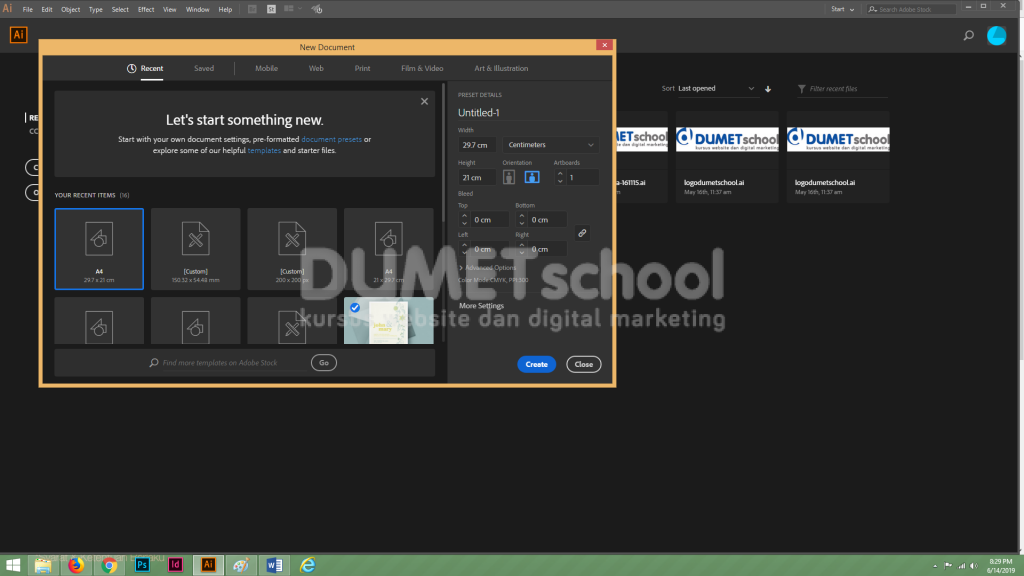
Task: Toggle the link bleed values chain icon
Action: pos(582,233)
